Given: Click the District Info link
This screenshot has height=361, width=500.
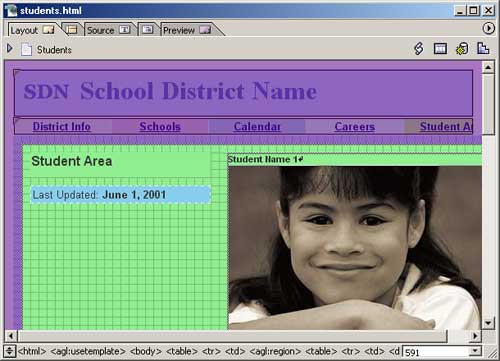Looking at the screenshot, I should point(62,126).
